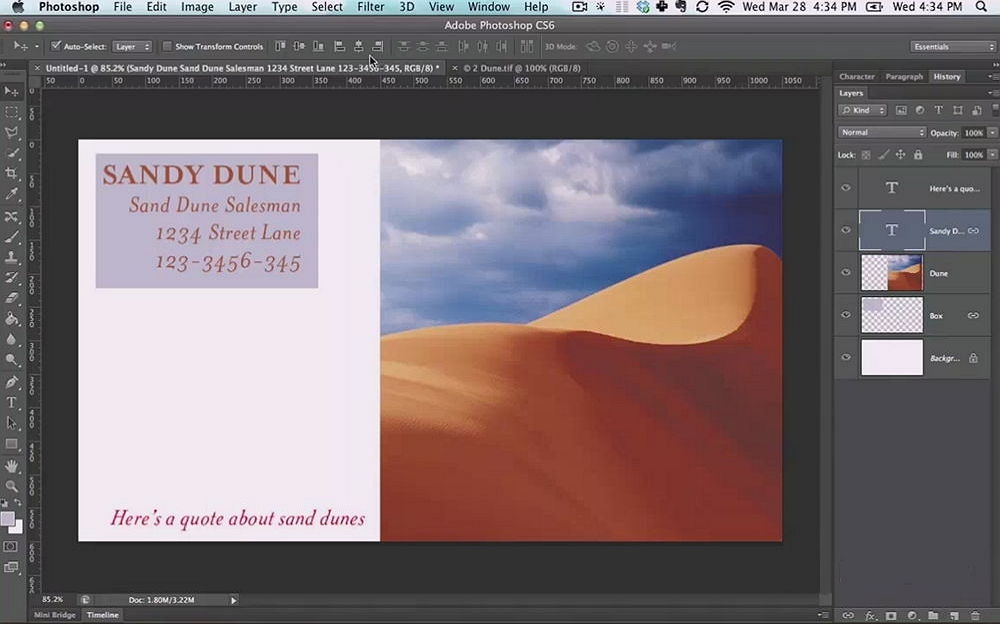Open the Opacity slider dropdown arrow
This screenshot has width=1000, height=624.
click(x=992, y=133)
